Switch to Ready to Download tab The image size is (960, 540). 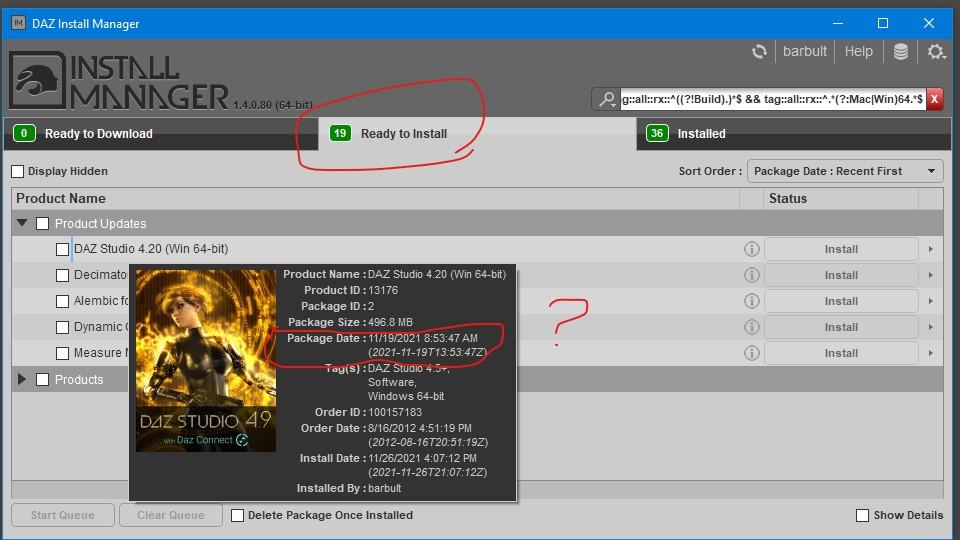pyautogui.click(x=161, y=133)
